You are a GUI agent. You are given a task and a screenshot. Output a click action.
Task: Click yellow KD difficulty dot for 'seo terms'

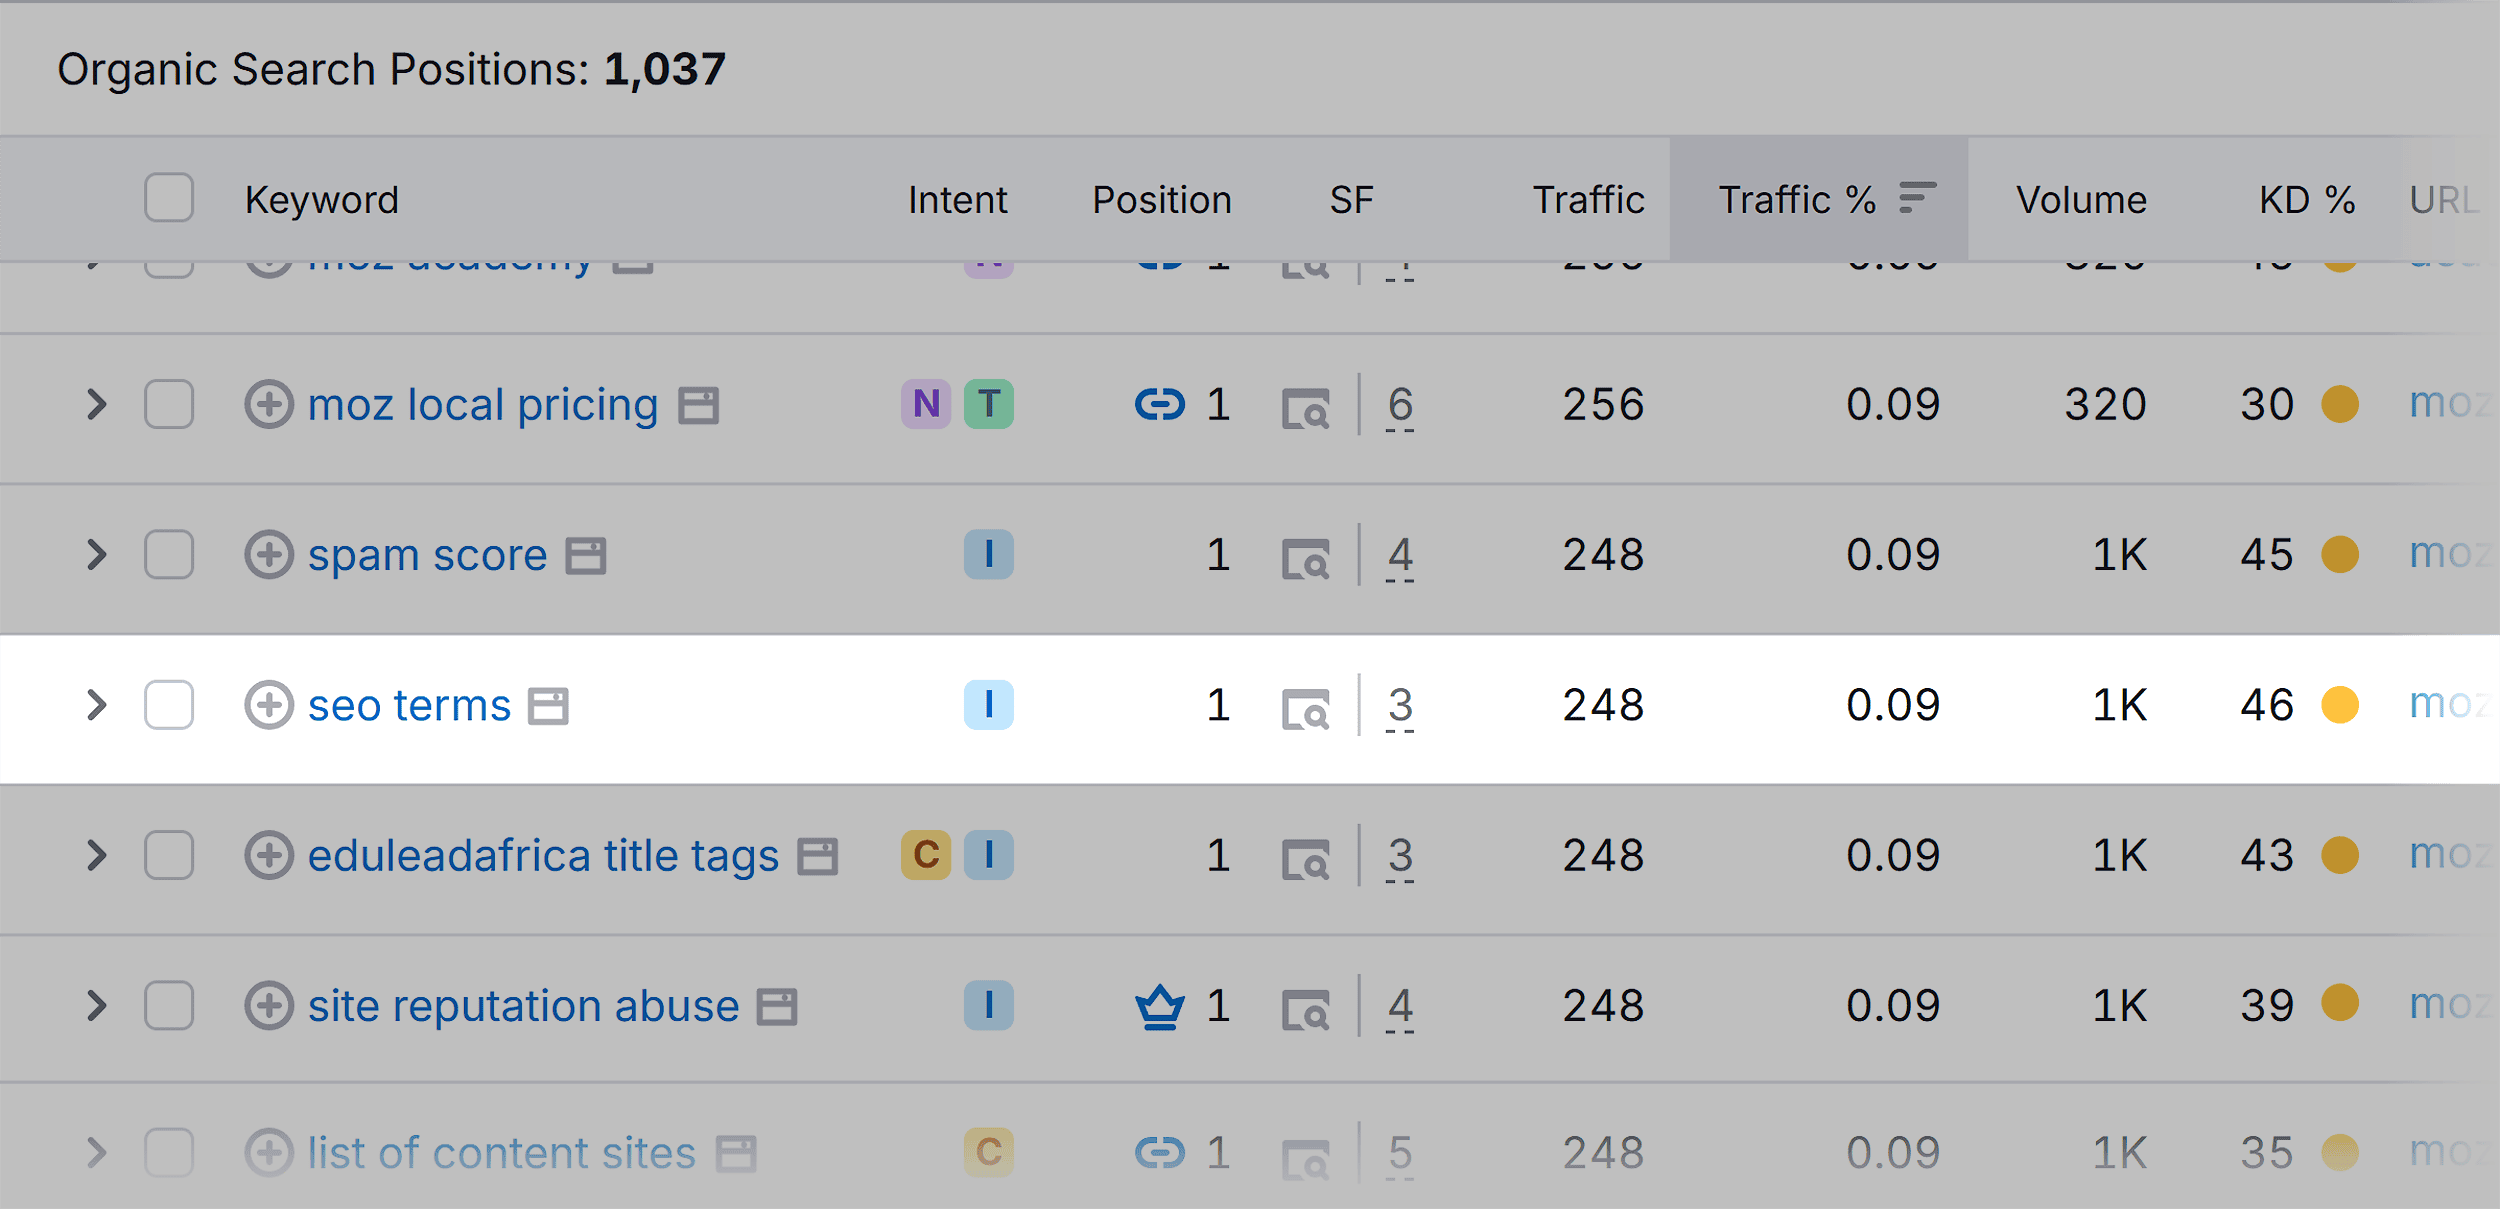[x=2340, y=705]
